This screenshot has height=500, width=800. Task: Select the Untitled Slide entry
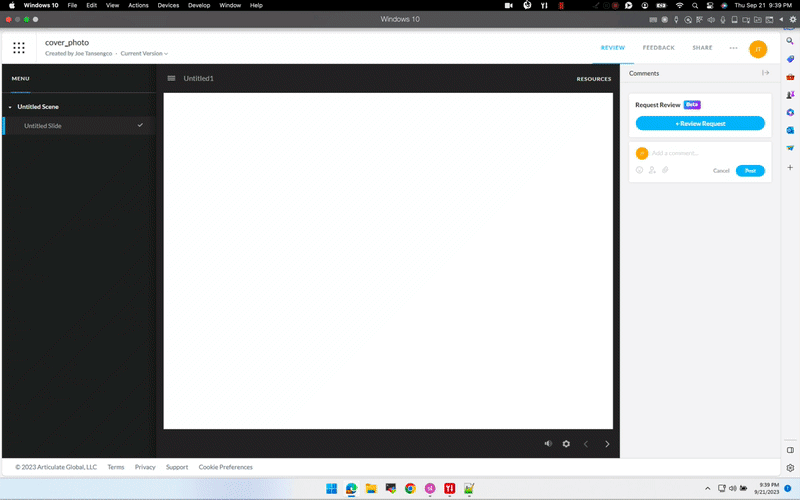[79, 126]
